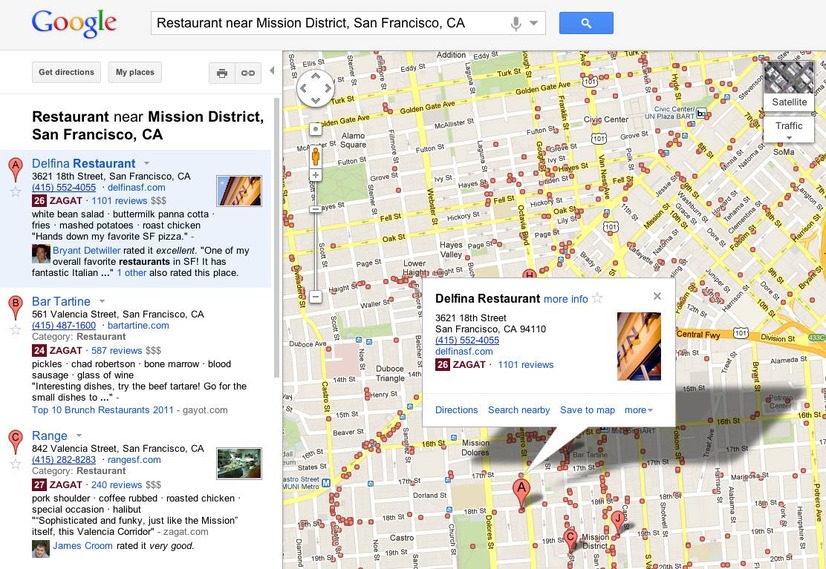Star the Delfina Restaurant listing
The image size is (826, 569).
coord(15,192)
